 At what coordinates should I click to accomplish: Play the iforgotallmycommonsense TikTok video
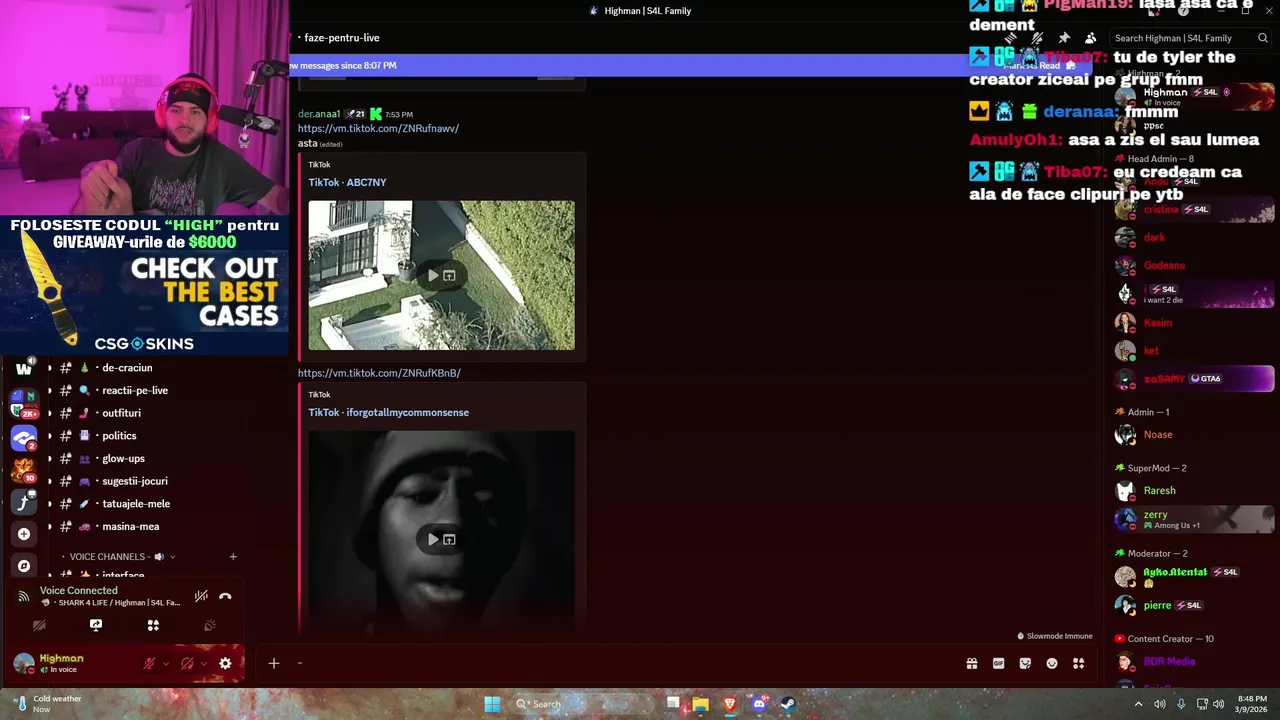click(x=433, y=539)
